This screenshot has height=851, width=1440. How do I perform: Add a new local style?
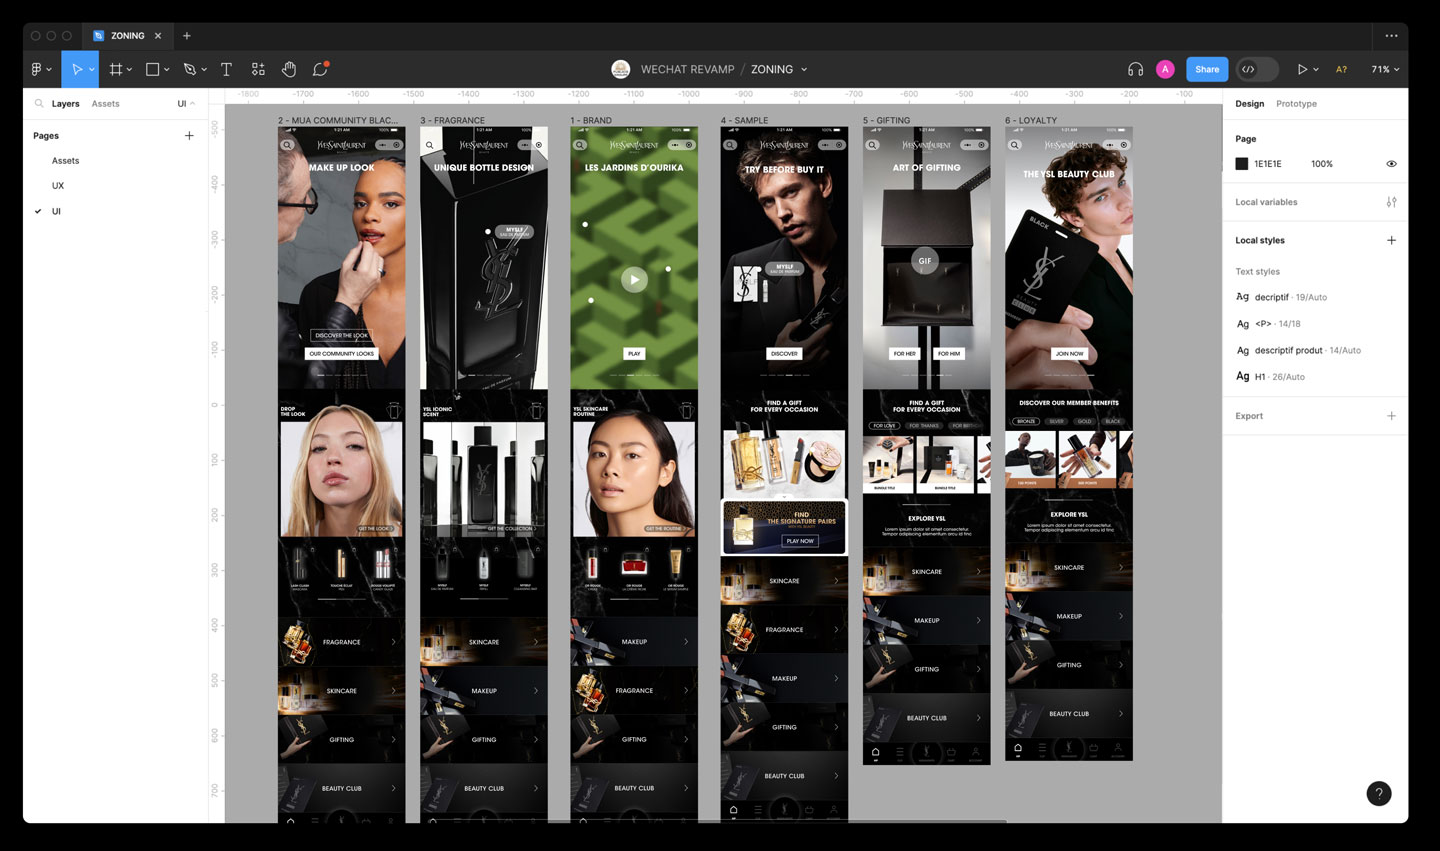click(x=1391, y=240)
